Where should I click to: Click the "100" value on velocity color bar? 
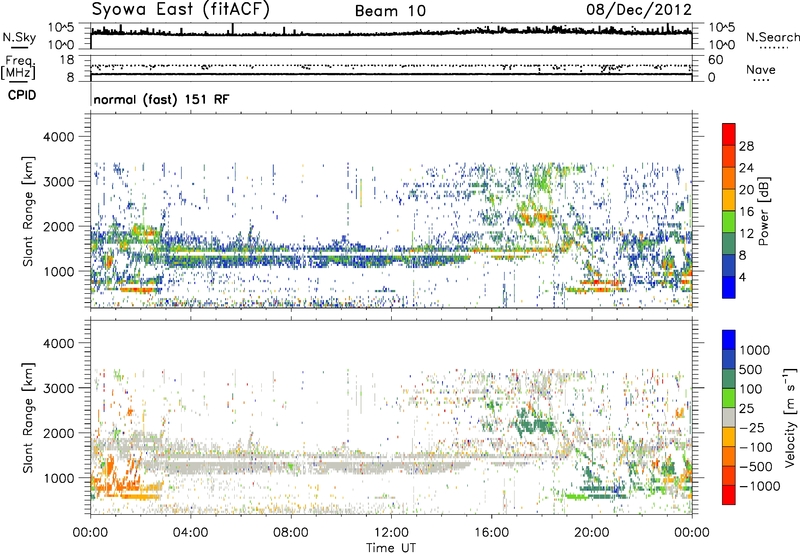[753, 389]
